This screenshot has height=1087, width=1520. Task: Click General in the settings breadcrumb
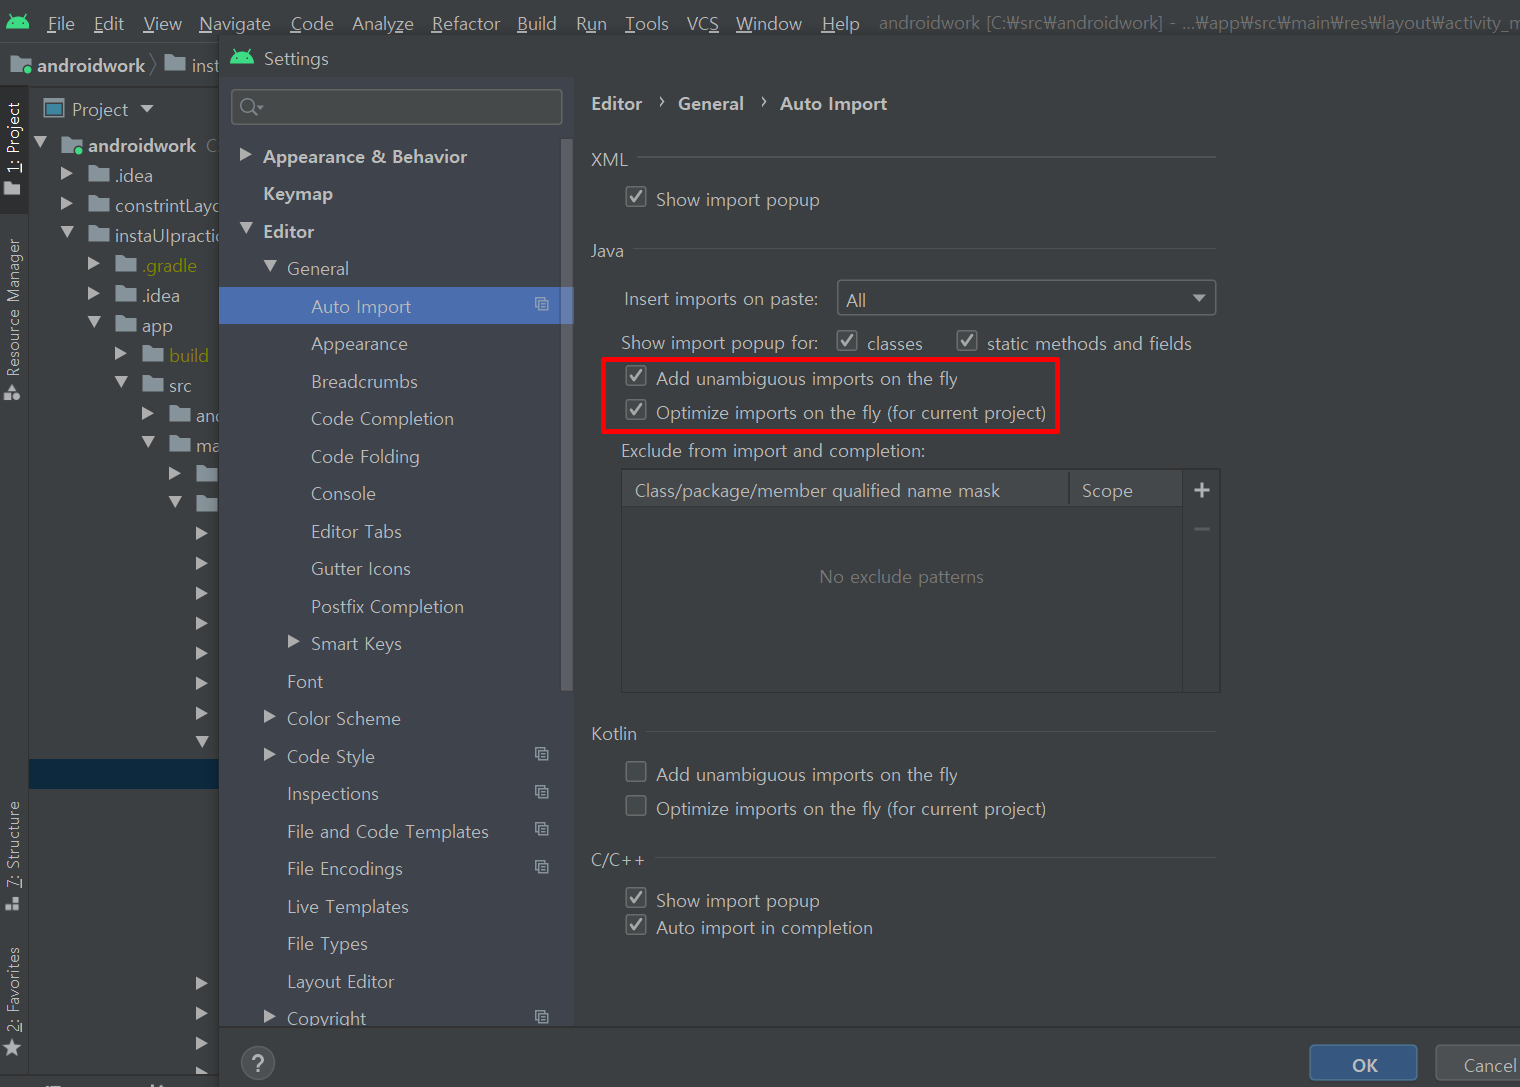(710, 103)
